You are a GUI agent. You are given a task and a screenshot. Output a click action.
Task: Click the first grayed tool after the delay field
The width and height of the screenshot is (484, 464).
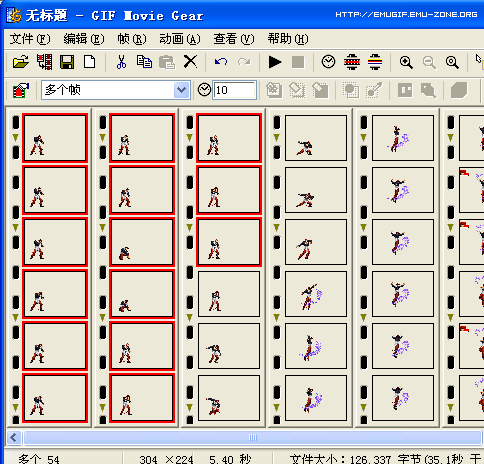coord(274,90)
